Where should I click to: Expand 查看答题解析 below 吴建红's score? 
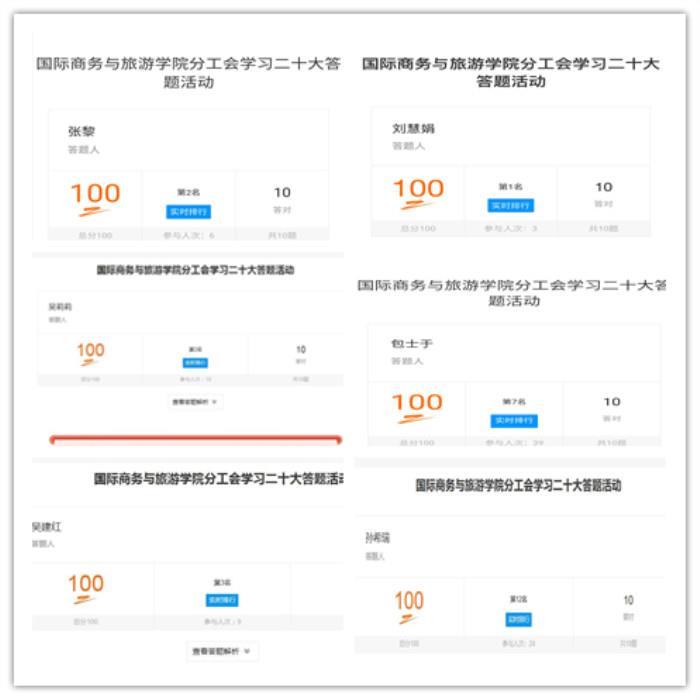(x=223, y=651)
